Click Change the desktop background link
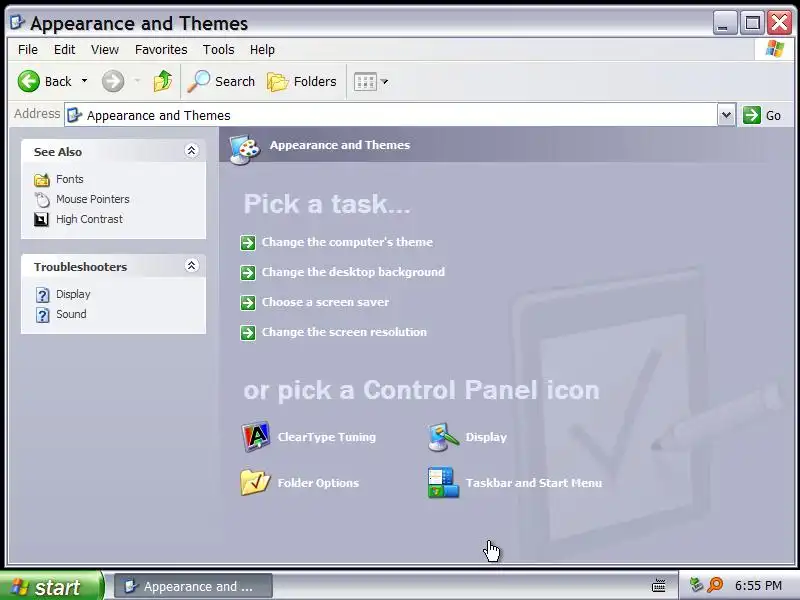Image resolution: width=800 pixels, height=600 pixels. pyautogui.click(x=353, y=272)
